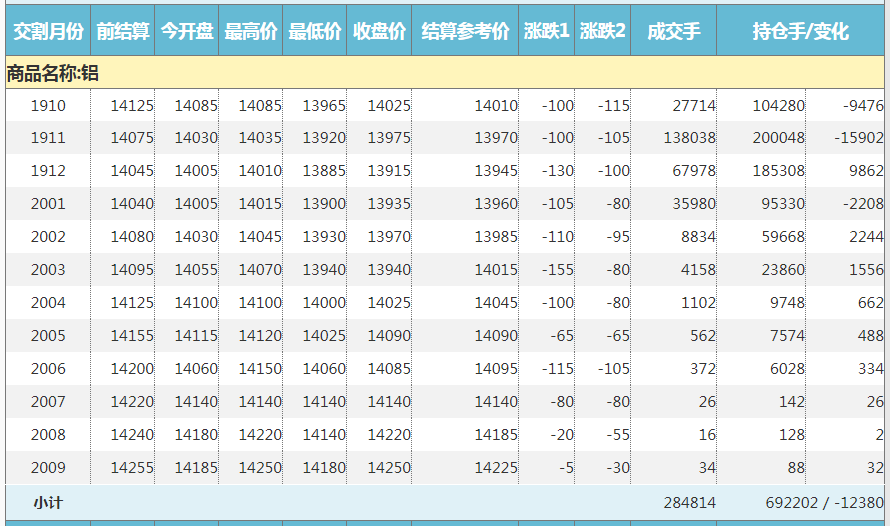The width and height of the screenshot is (890, 526).
Task: Select the 涨跌1 column header
Action: 546,32
